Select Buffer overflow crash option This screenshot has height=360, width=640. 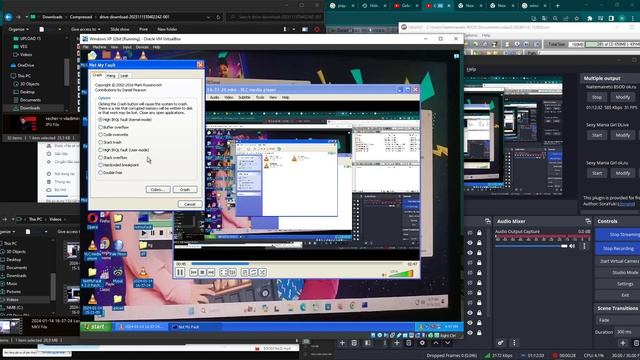113,127
